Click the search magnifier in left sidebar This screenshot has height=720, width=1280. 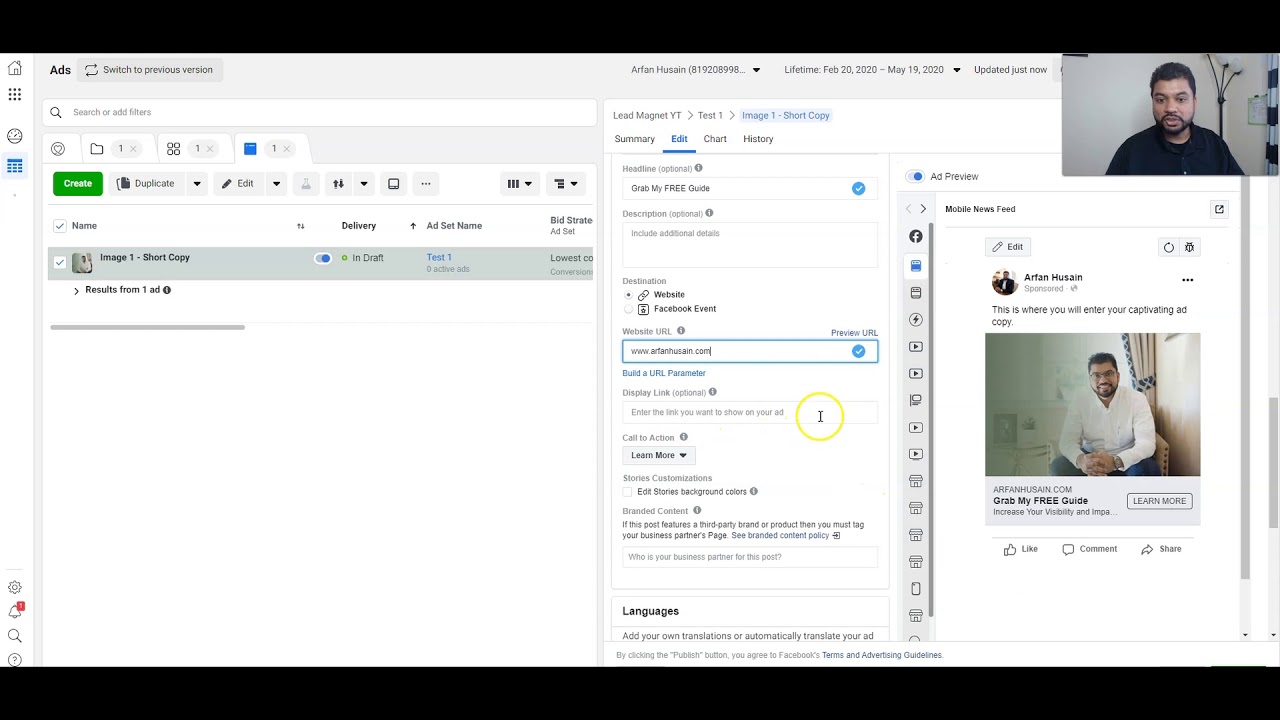pos(15,636)
